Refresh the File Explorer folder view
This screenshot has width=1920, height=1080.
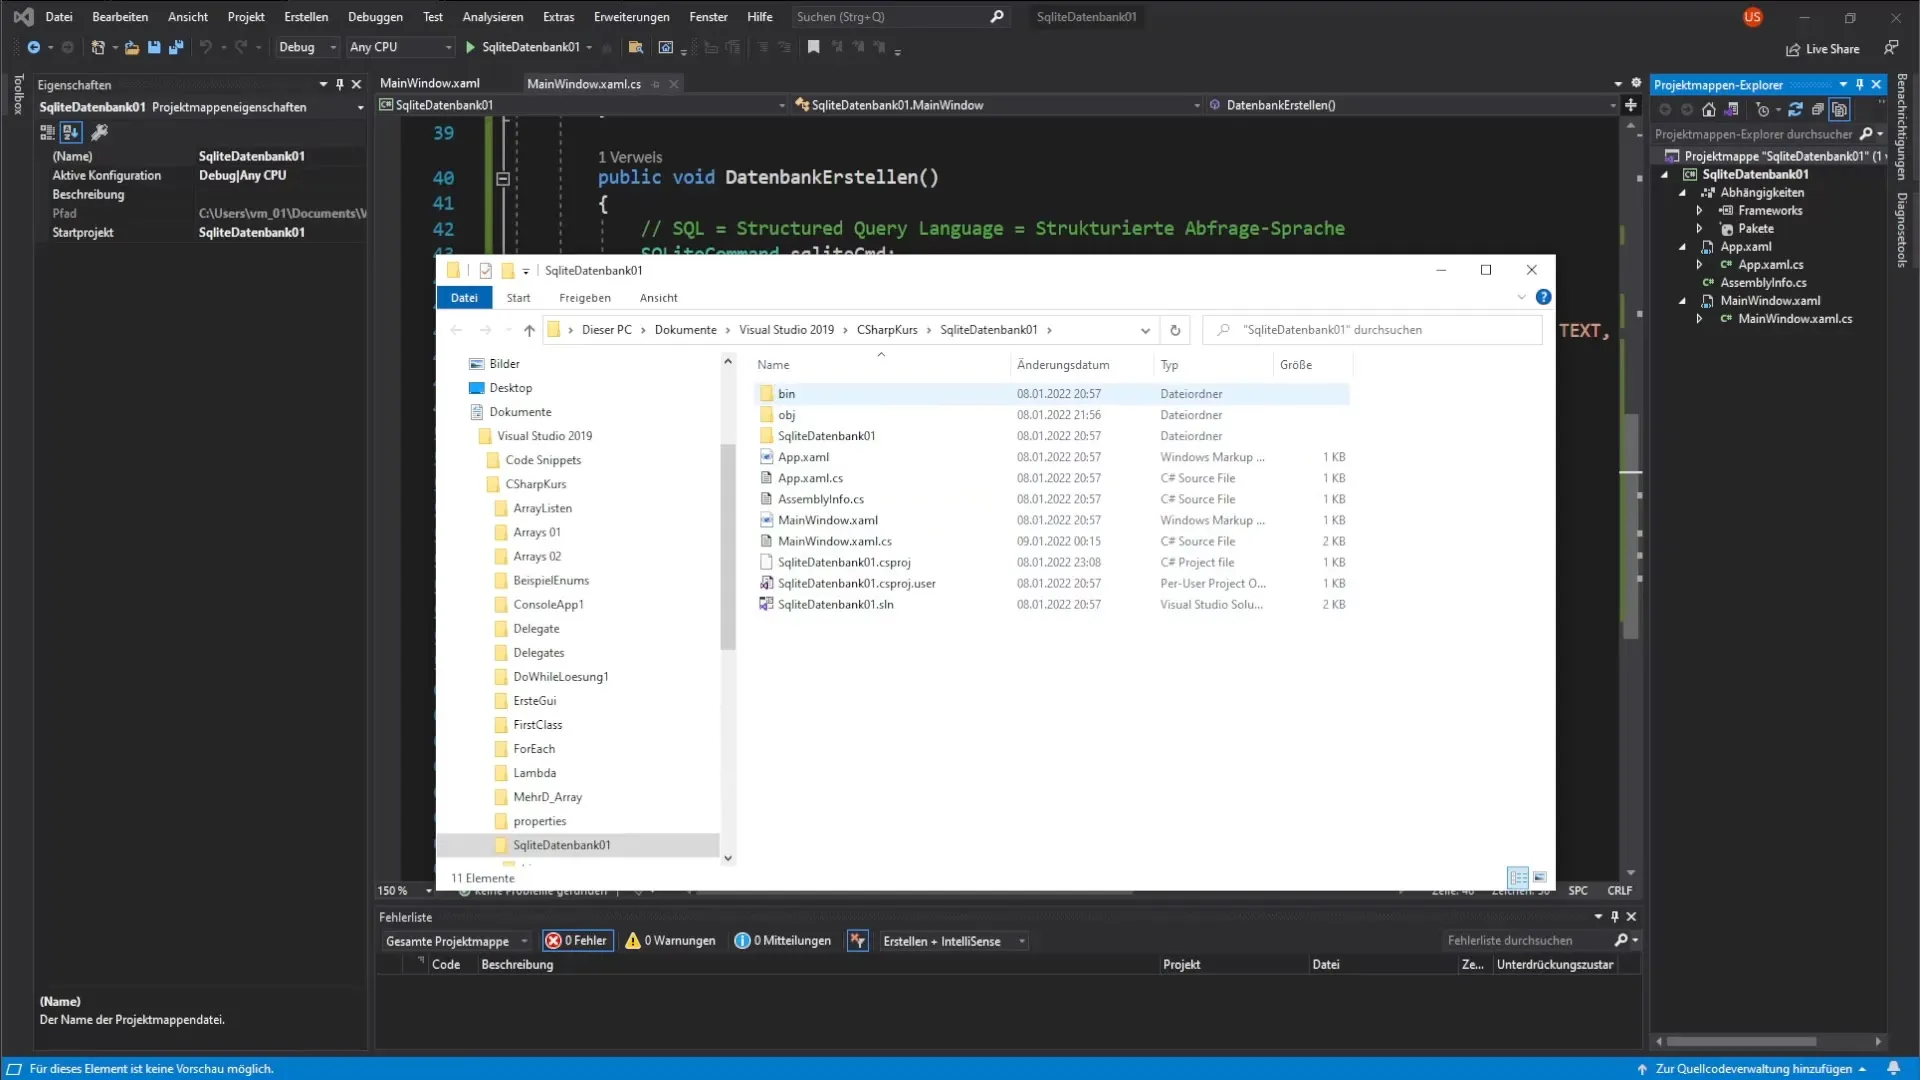point(1175,330)
